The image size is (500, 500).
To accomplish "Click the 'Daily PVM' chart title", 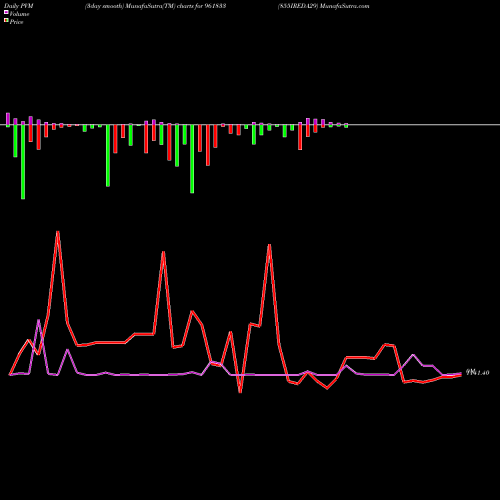I will pyautogui.click(x=19, y=6).
